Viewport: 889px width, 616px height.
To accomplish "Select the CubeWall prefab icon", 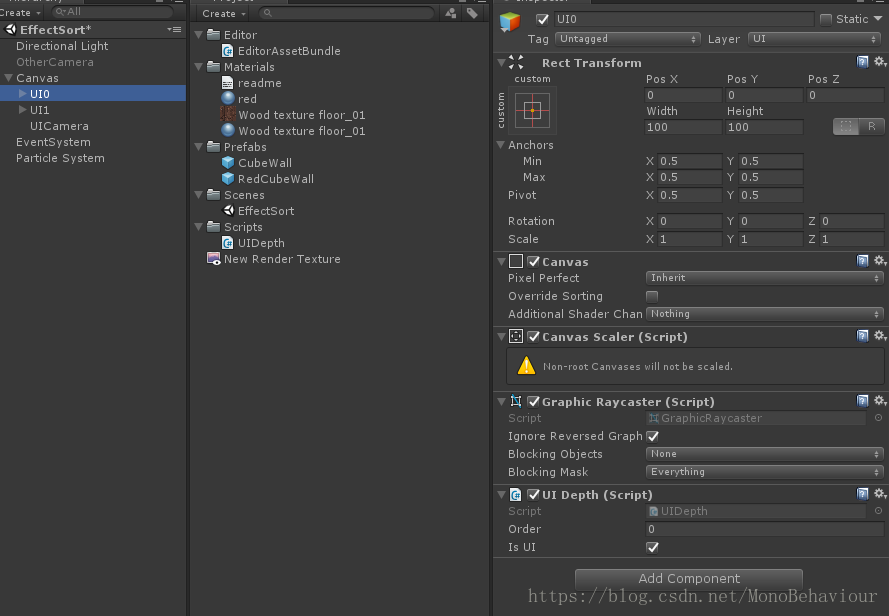I will [228, 163].
